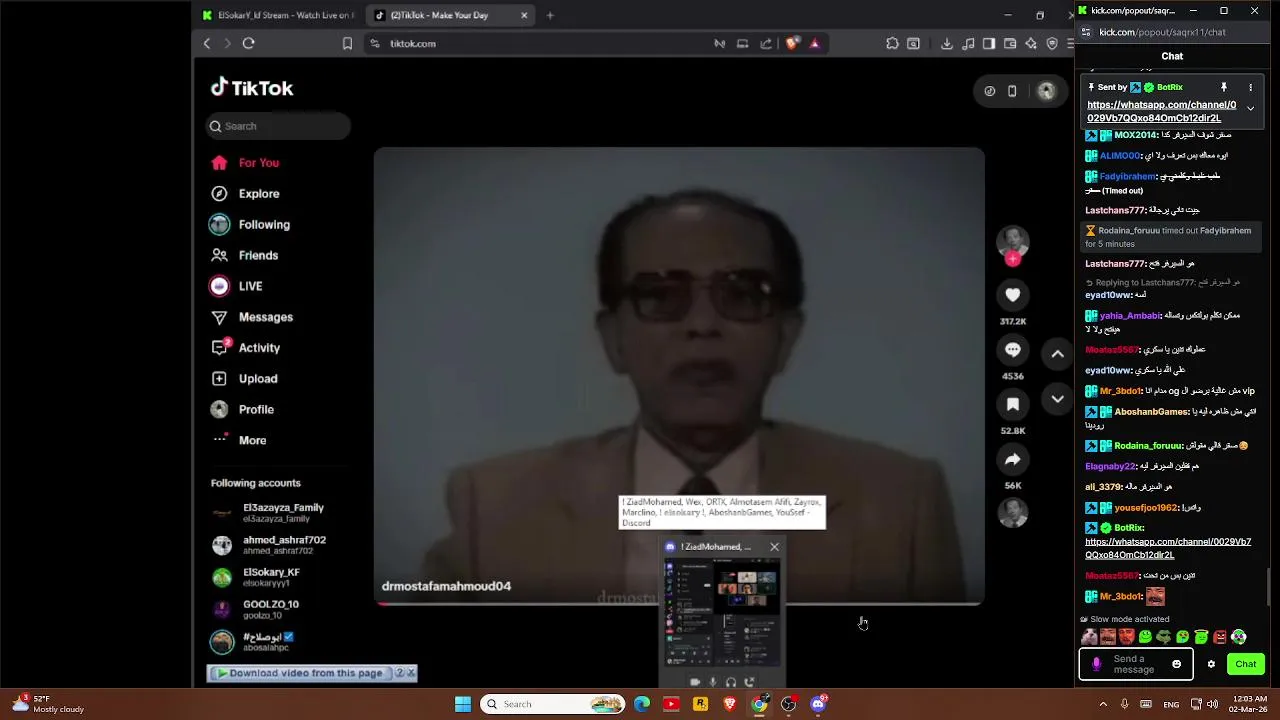Bookmark this page in the toolbar
This screenshot has width=1280, height=720.
click(347, 43)
